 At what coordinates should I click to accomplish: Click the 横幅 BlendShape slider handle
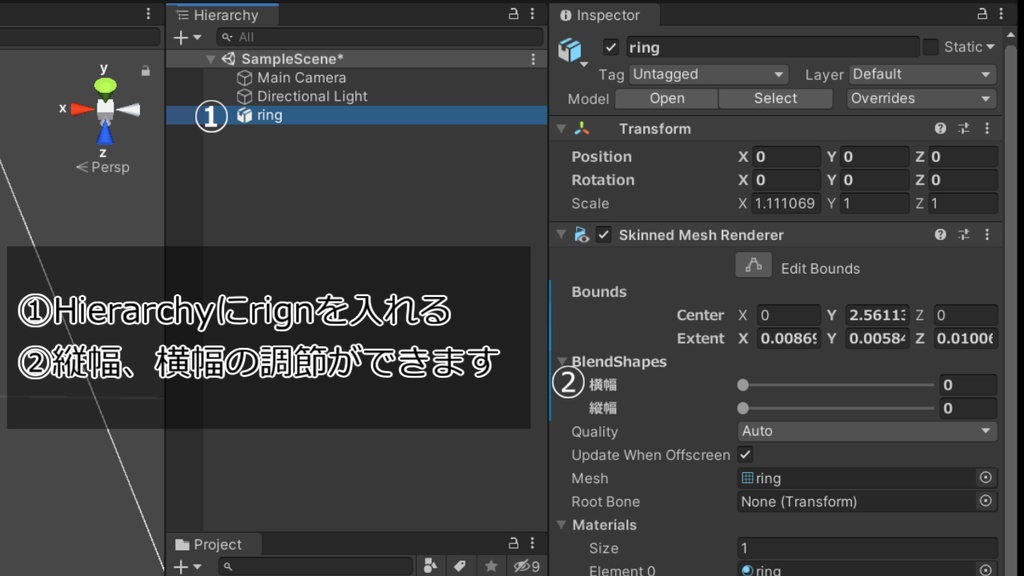click(742, 384)
